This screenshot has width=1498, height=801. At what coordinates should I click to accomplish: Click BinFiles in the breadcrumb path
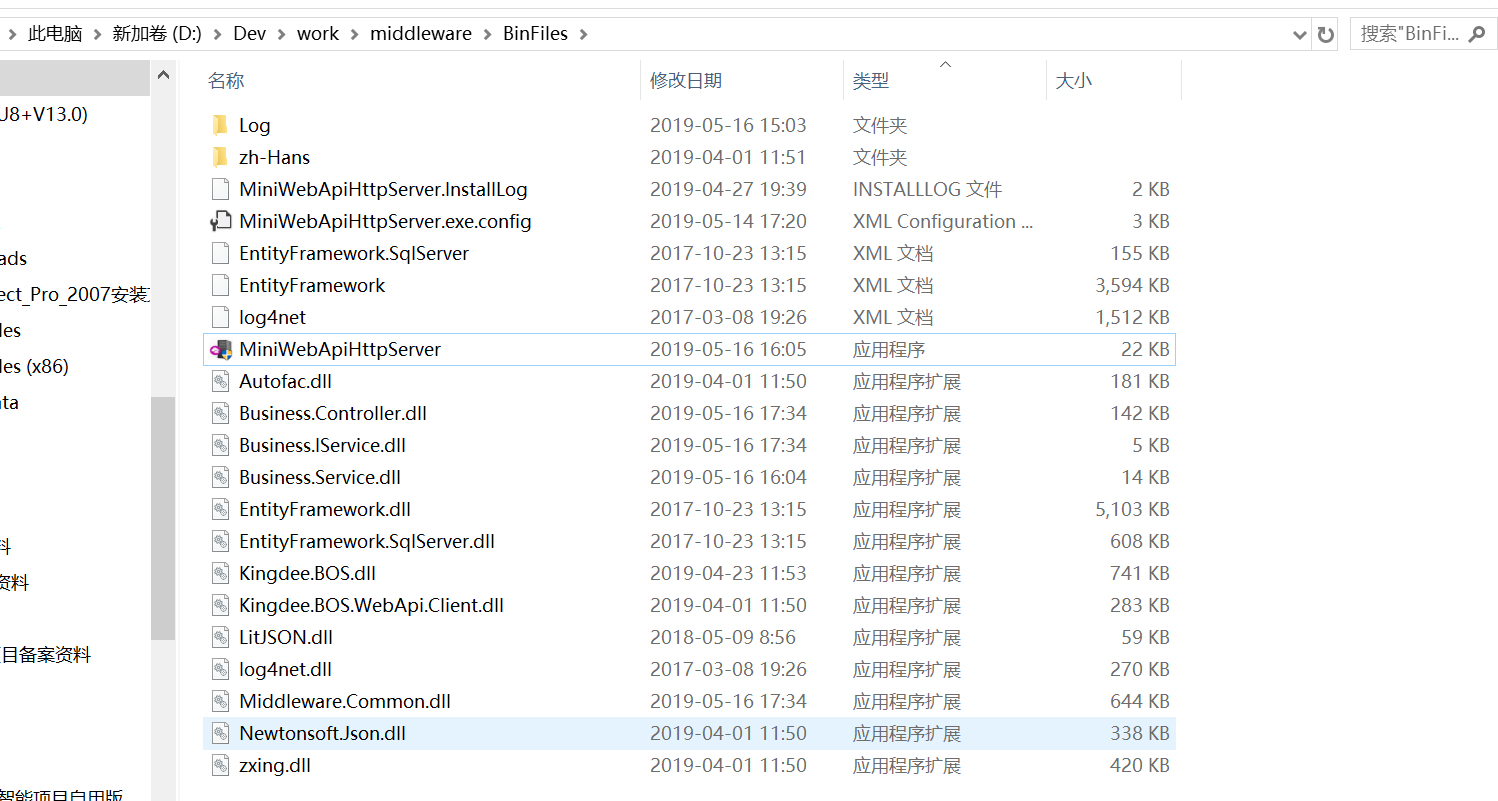click(x=535, y=33)
